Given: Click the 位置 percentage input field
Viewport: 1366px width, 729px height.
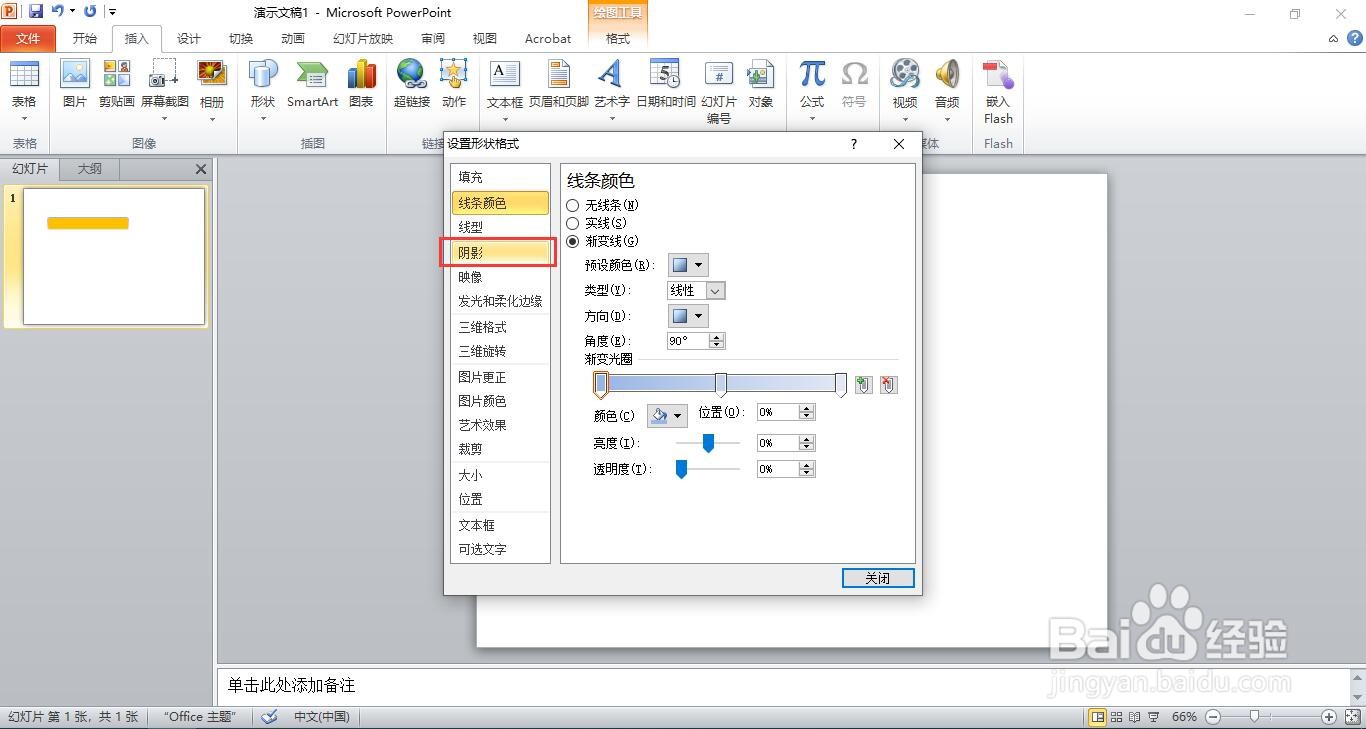Looking at the screenshot, I should [x=778, y=412].
